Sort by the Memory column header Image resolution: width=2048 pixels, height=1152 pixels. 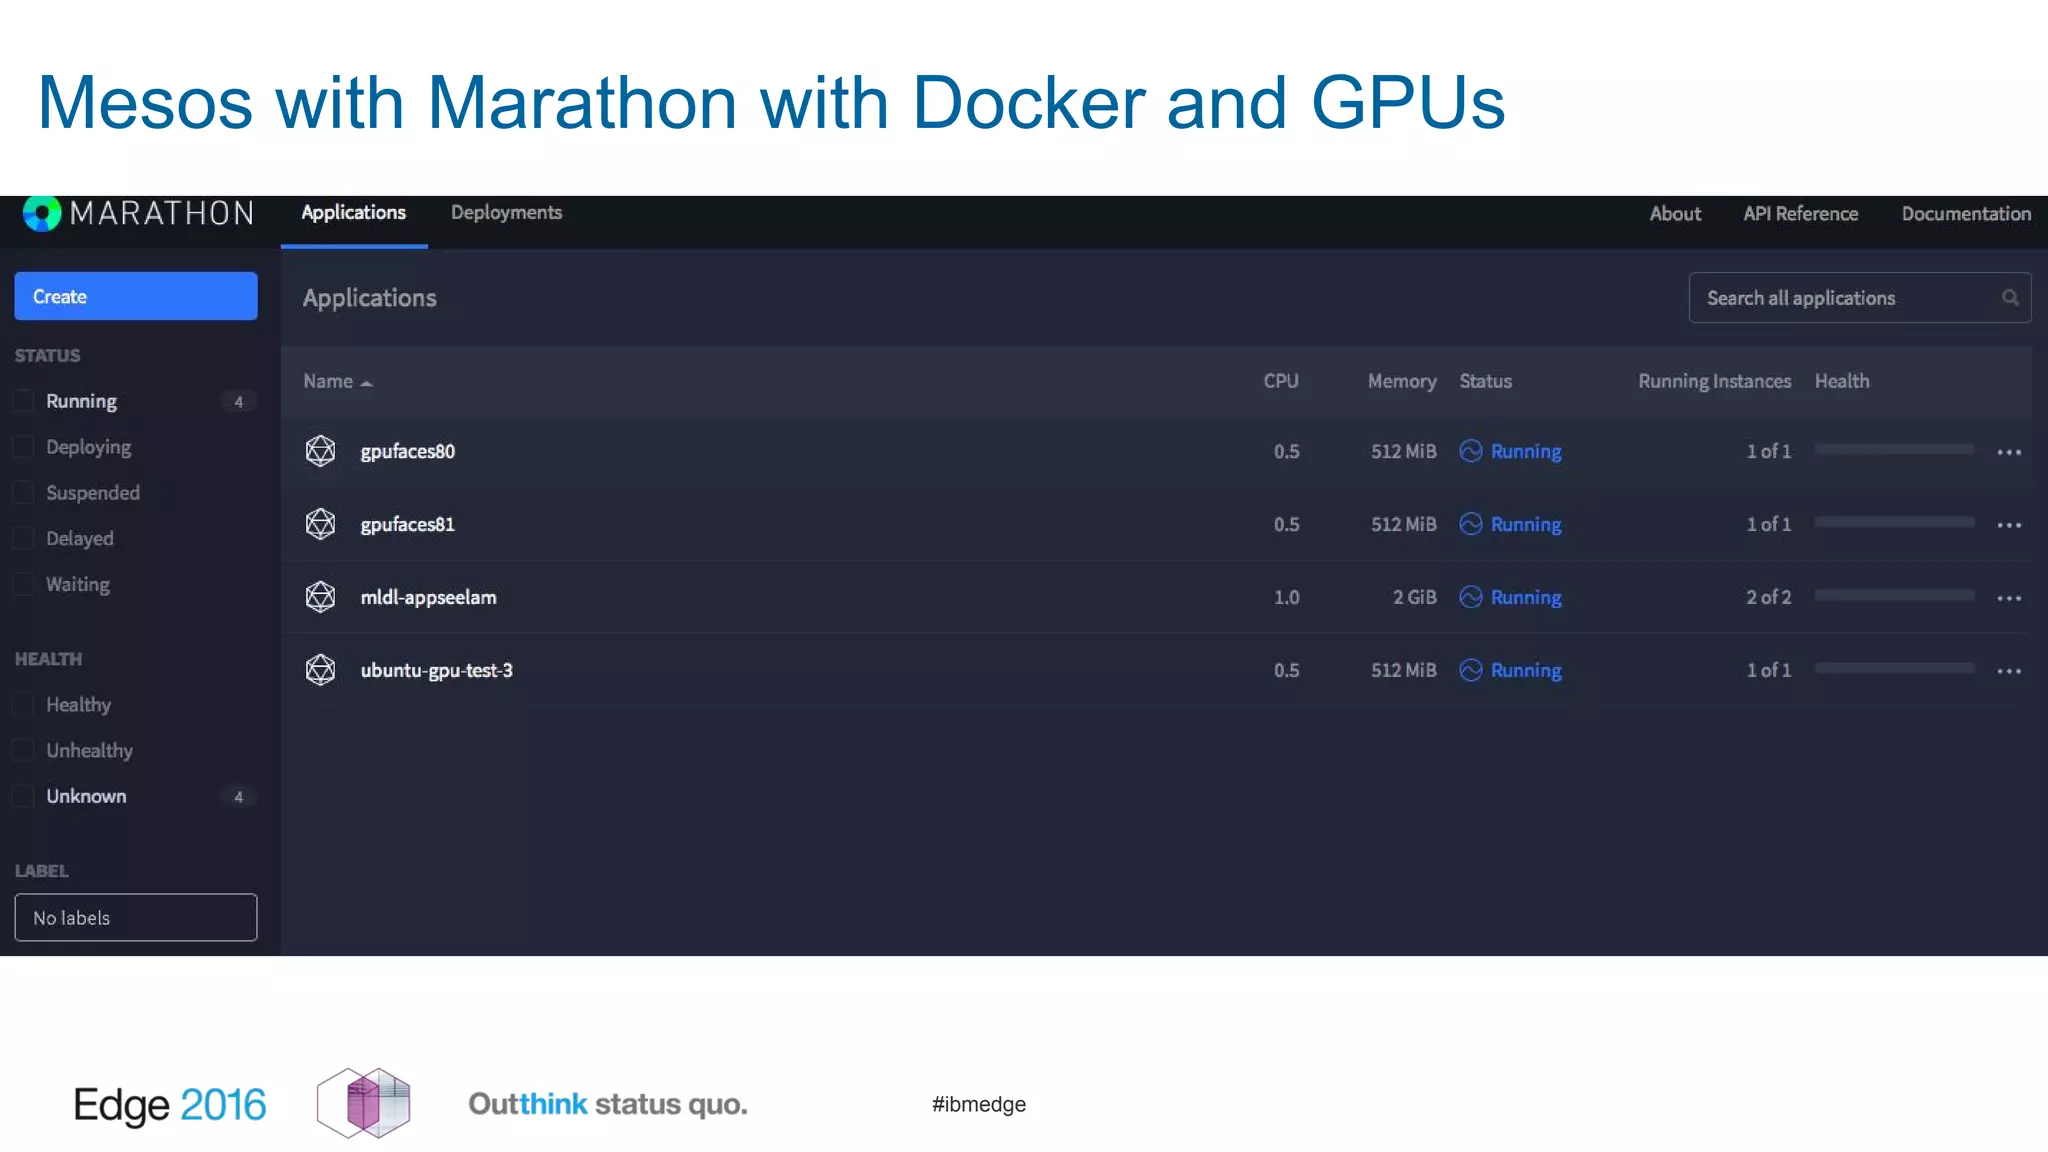coord(1402,381)
